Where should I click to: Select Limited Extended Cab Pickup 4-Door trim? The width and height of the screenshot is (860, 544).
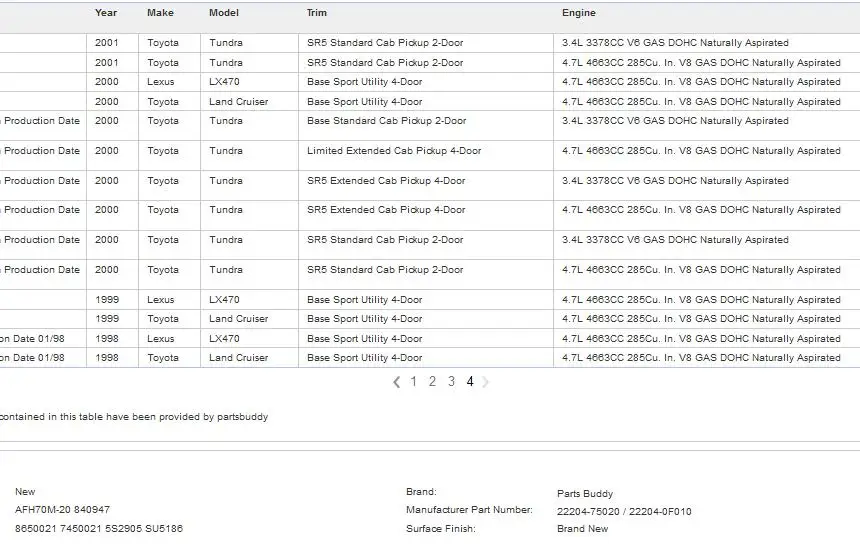click(x=394, y=151)
